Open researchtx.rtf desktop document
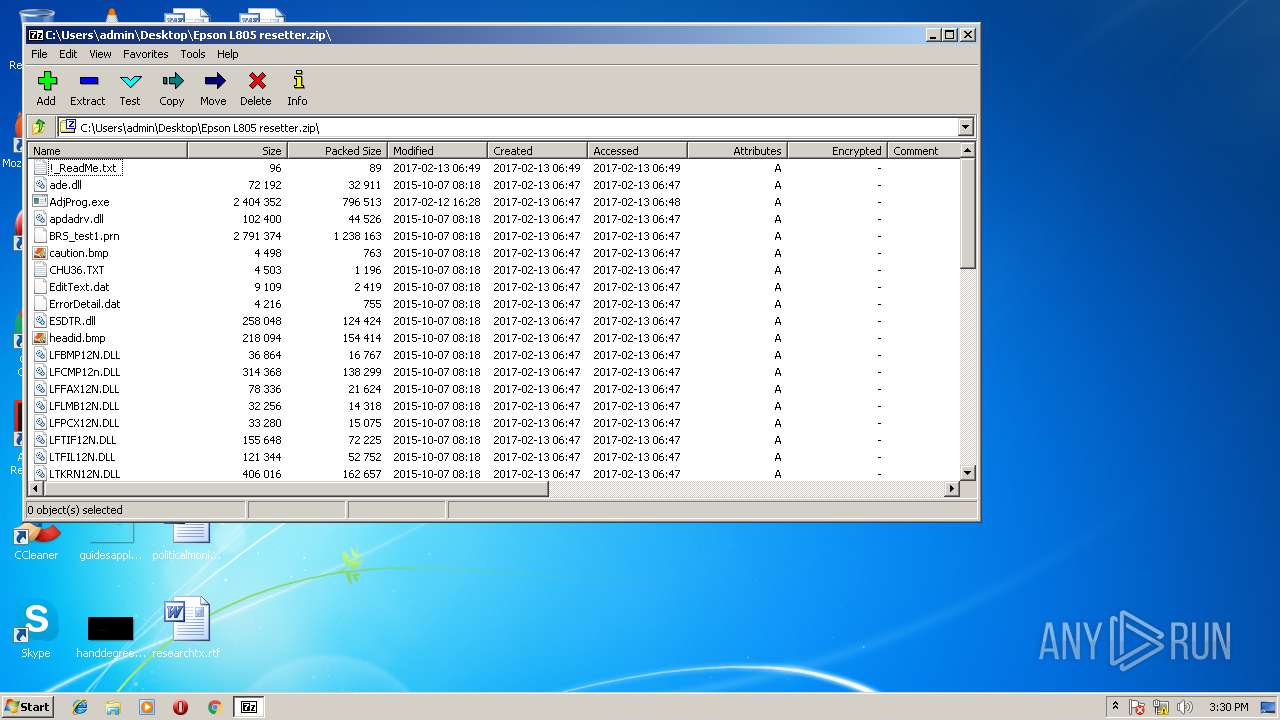Image resolution: width=1280 pixels, height=720 pixels. click(x=186, y=628)
